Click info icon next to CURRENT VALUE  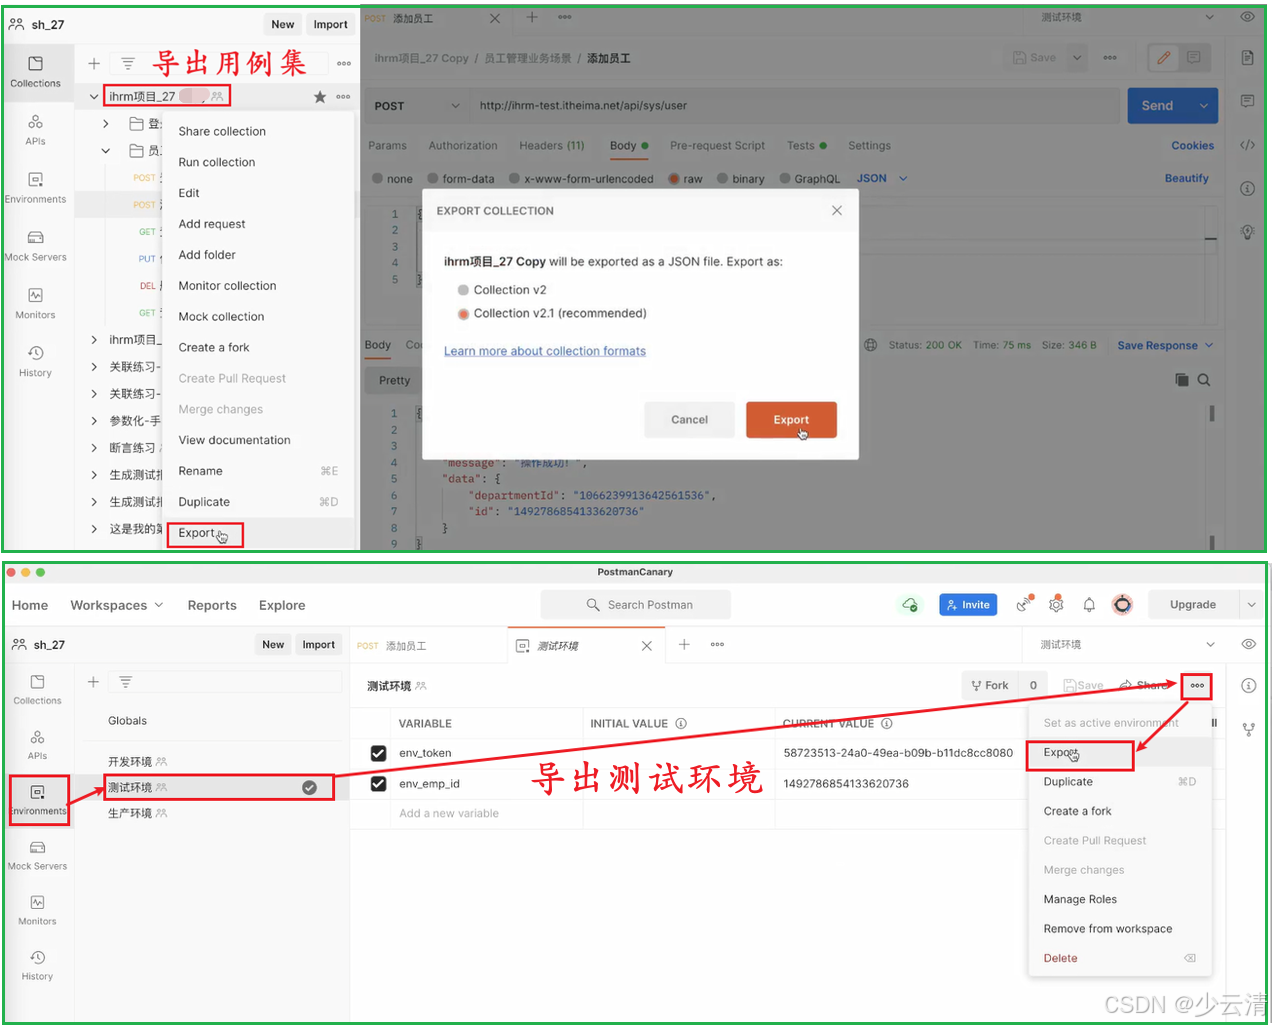(887, 723)
